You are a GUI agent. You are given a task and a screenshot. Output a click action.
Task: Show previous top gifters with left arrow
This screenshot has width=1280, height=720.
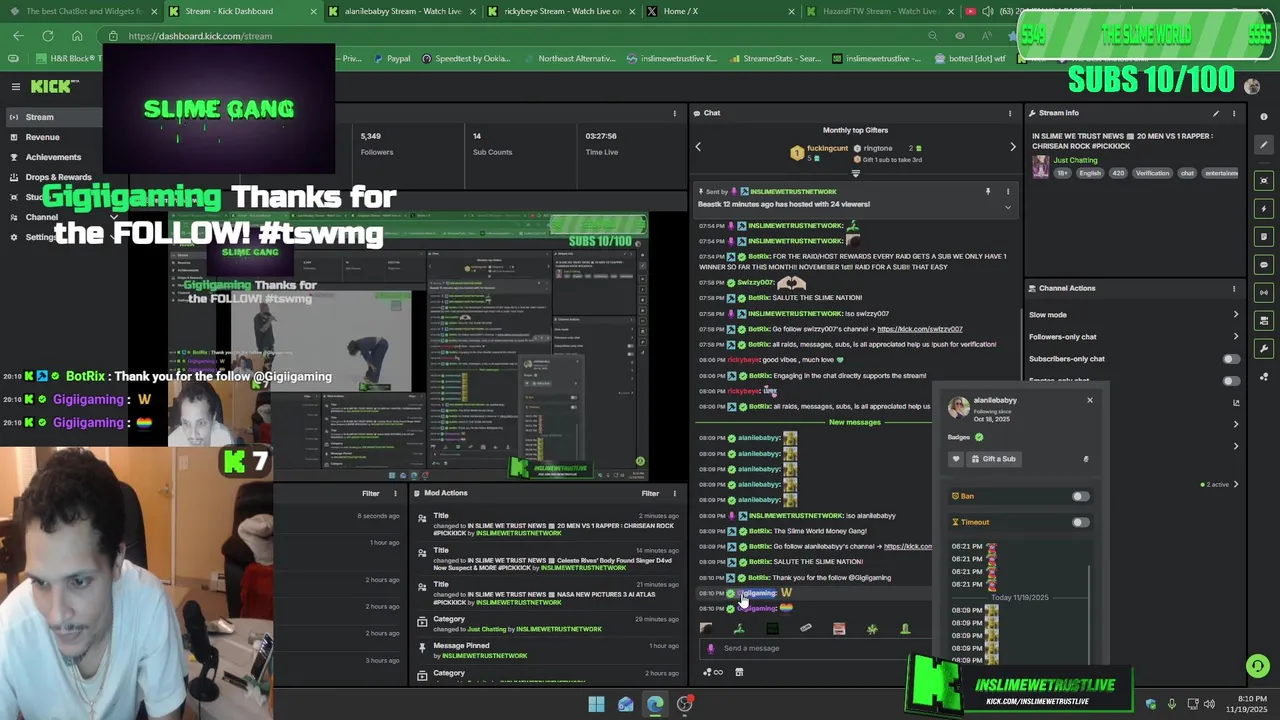(x=698, y=147)
